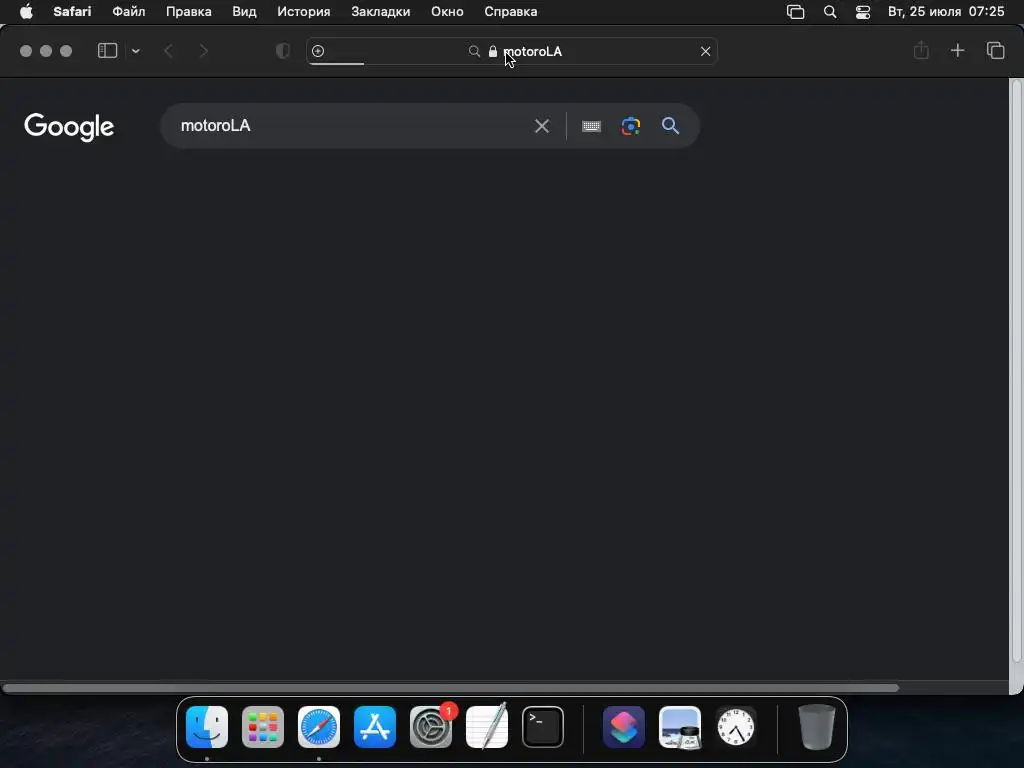
Task: Open the on-screen keyboard input tool
Action: coord(591,126)
